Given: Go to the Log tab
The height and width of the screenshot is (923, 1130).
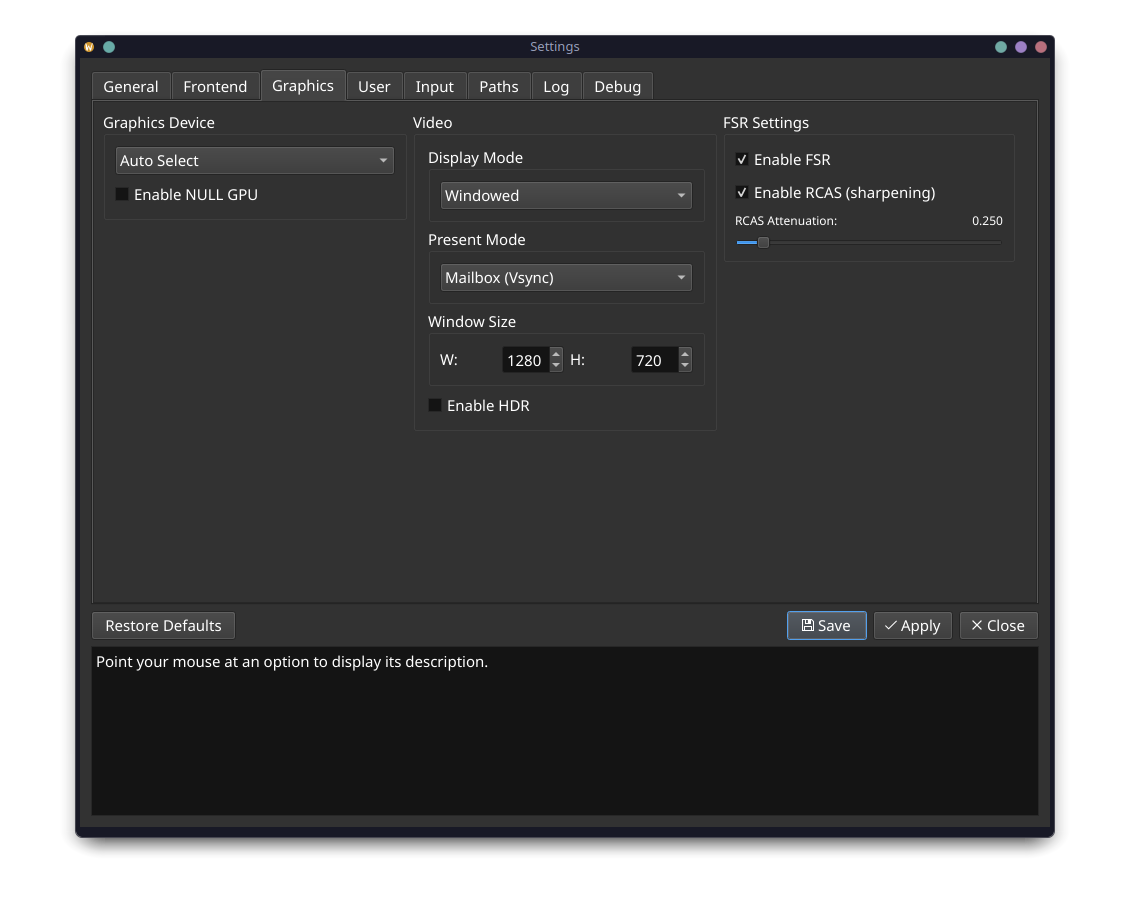Looking at the screenshot, I should click(x=556, y=86).
